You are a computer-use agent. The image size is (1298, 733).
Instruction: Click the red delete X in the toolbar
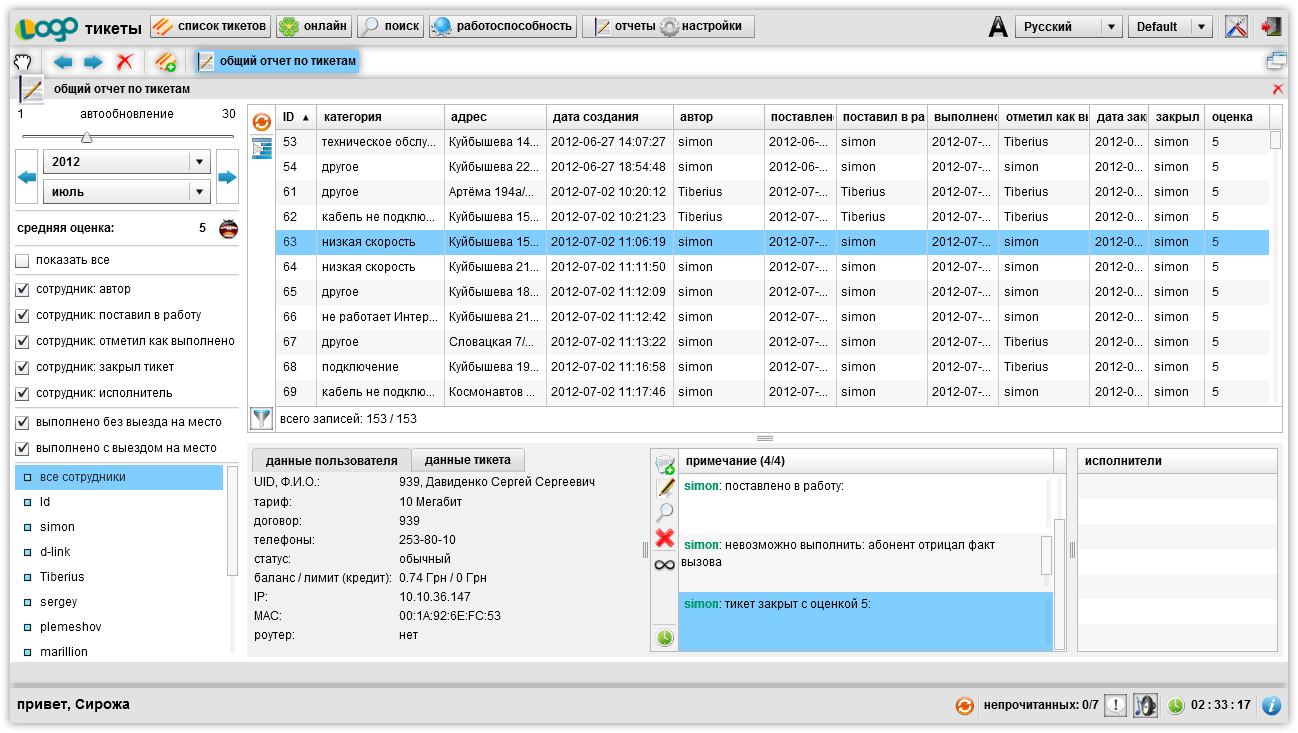point(124,62)
